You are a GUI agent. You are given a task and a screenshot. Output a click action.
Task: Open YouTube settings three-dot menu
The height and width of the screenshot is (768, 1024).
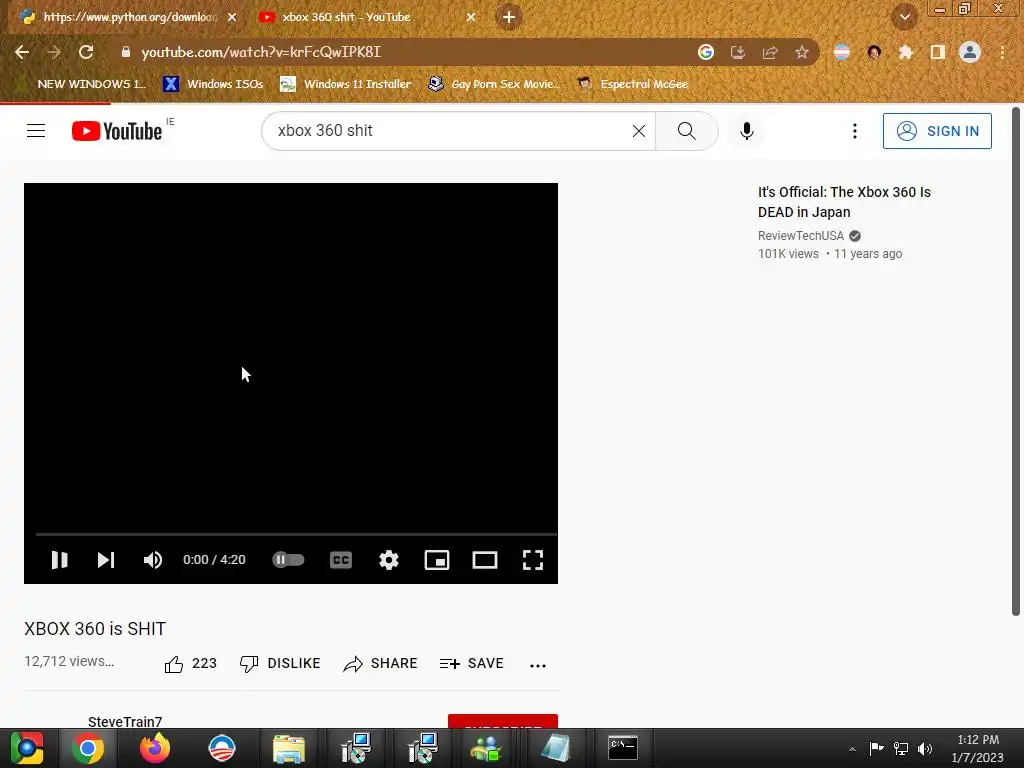point(854,131)
